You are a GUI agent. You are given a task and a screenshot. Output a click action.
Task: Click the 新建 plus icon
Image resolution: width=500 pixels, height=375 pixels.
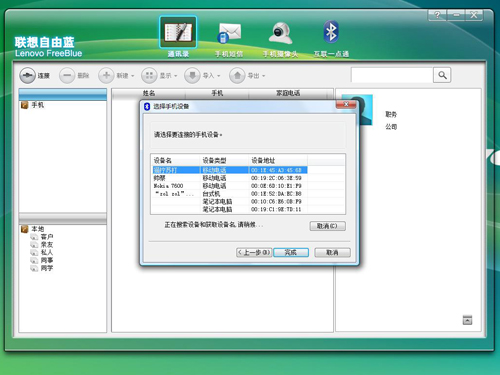coord(106,75)
